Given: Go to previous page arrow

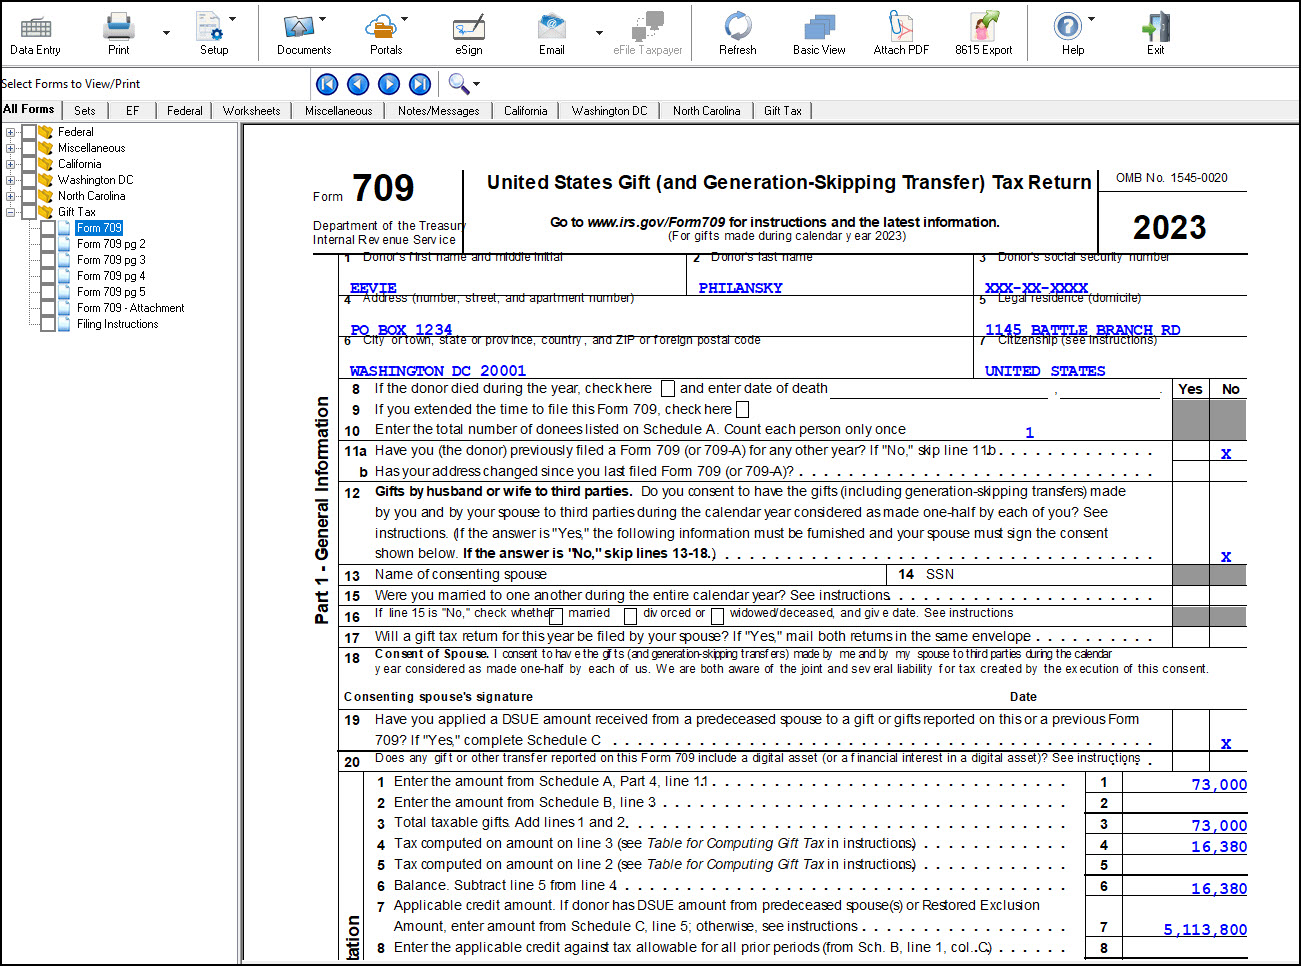Looking at the screenshot, I should (x=358, y=85).
